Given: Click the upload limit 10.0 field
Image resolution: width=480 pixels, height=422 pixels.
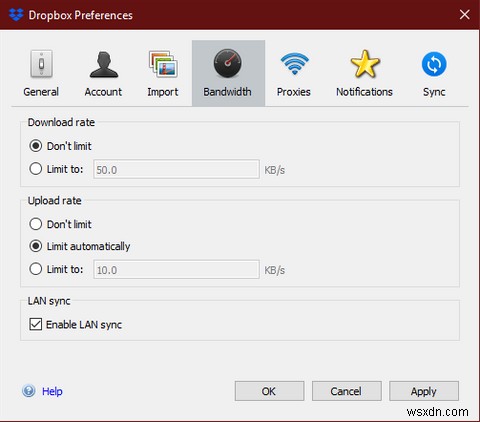Looking at the screenshot, I should click(x=176, y=269).
